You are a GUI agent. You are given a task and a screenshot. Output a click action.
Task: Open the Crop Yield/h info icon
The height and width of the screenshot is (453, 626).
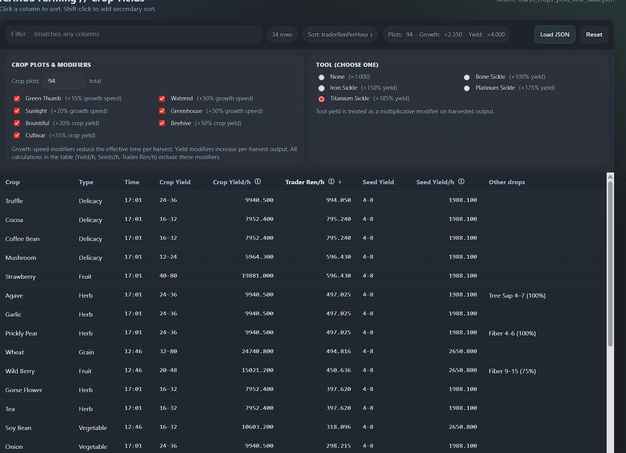coord(258,182)
